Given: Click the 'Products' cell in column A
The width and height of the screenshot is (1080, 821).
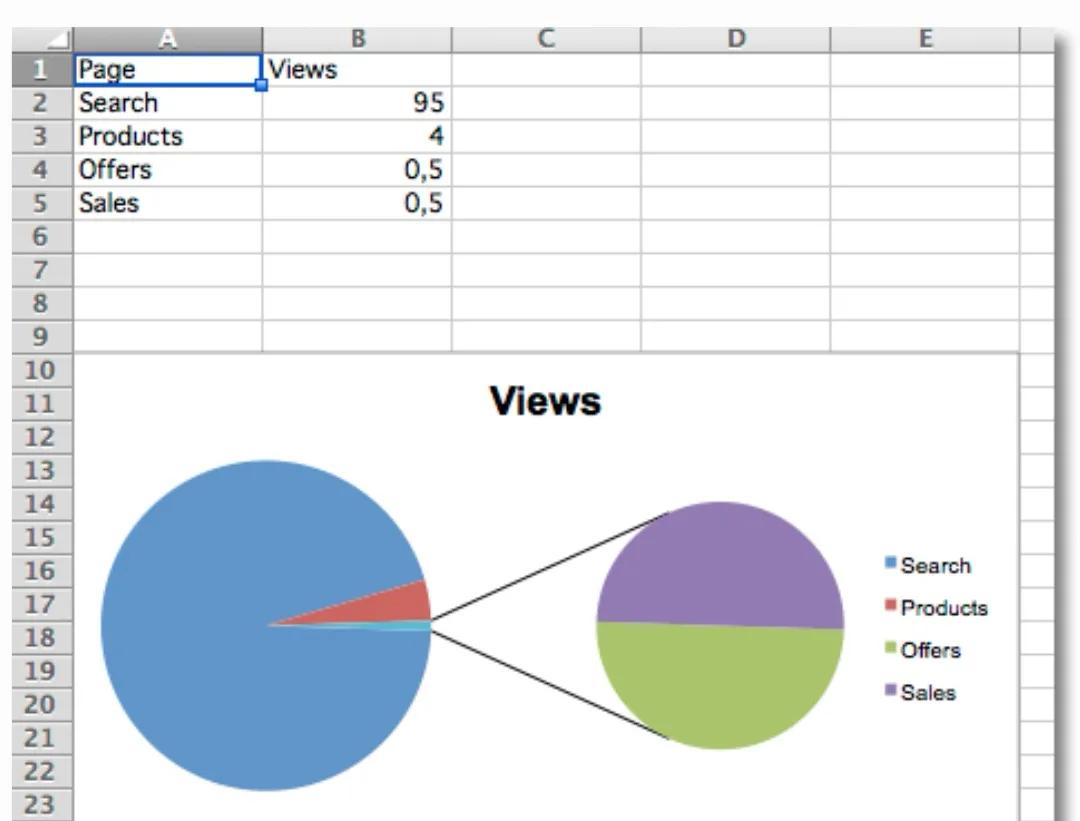Looking at the screenshot, I should coord(167,136).
